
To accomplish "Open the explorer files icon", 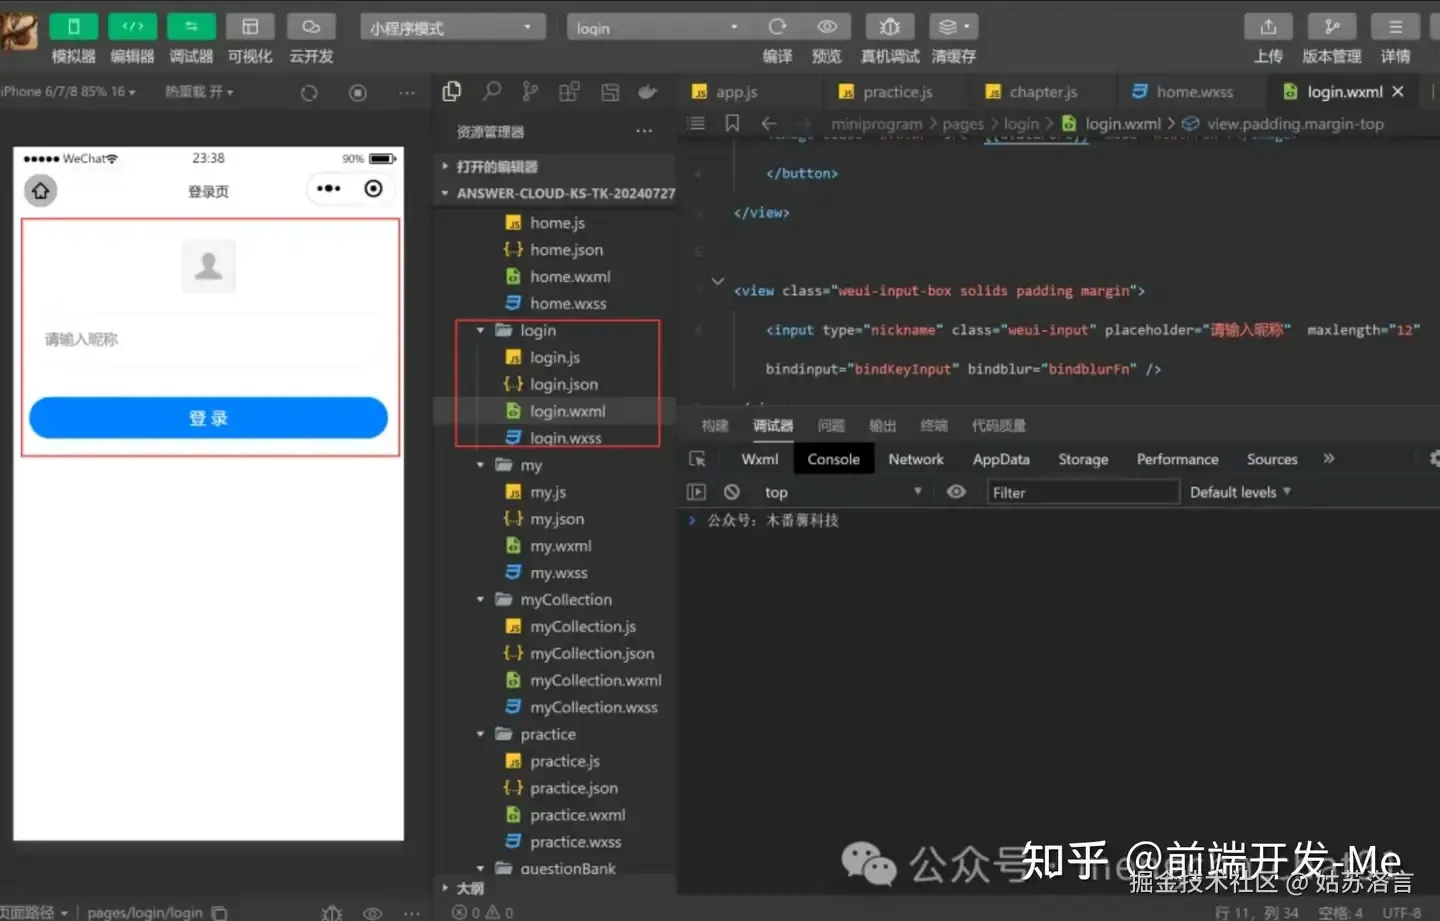I will point(452,92).
